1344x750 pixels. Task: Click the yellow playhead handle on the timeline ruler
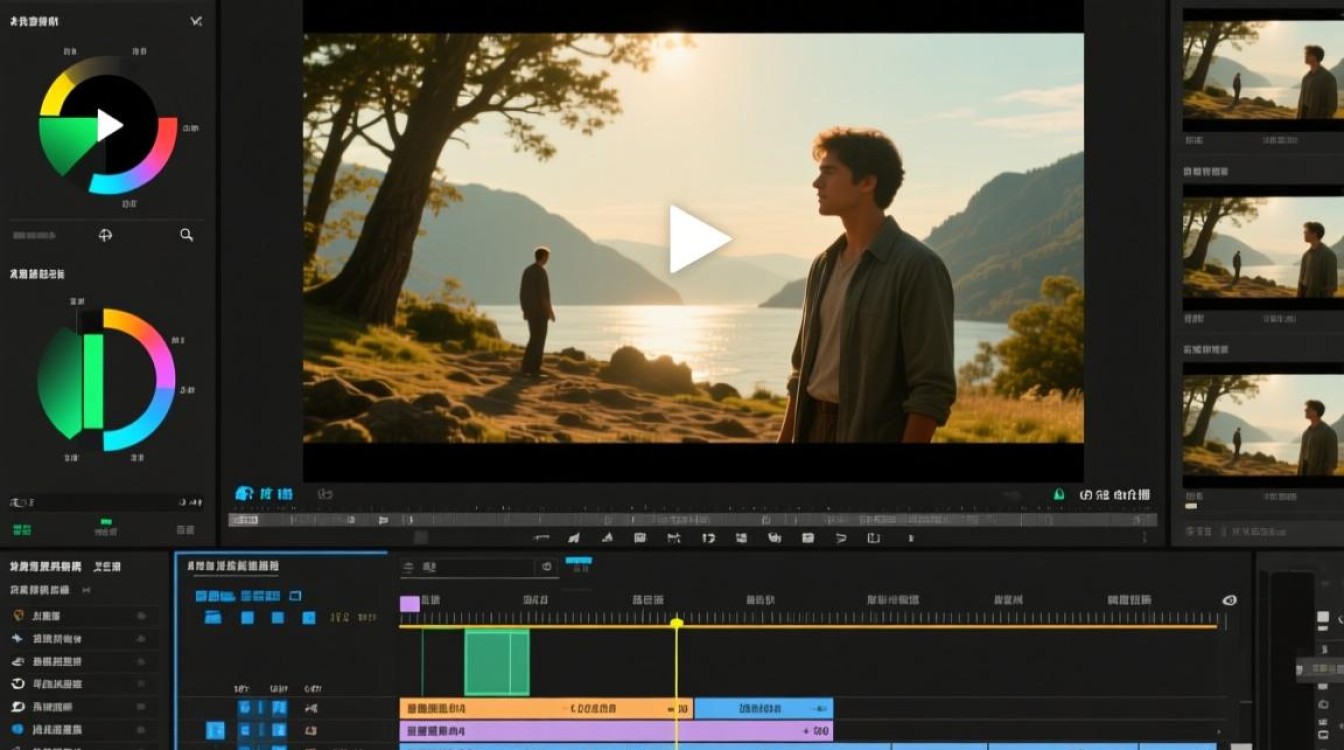676,623
